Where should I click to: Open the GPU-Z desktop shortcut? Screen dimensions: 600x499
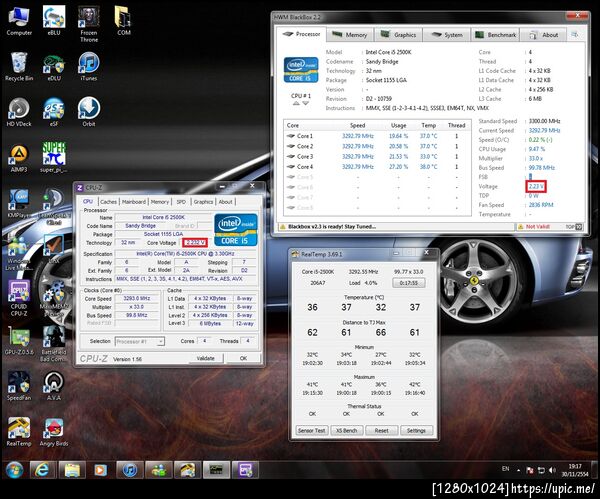coord(19,341)
